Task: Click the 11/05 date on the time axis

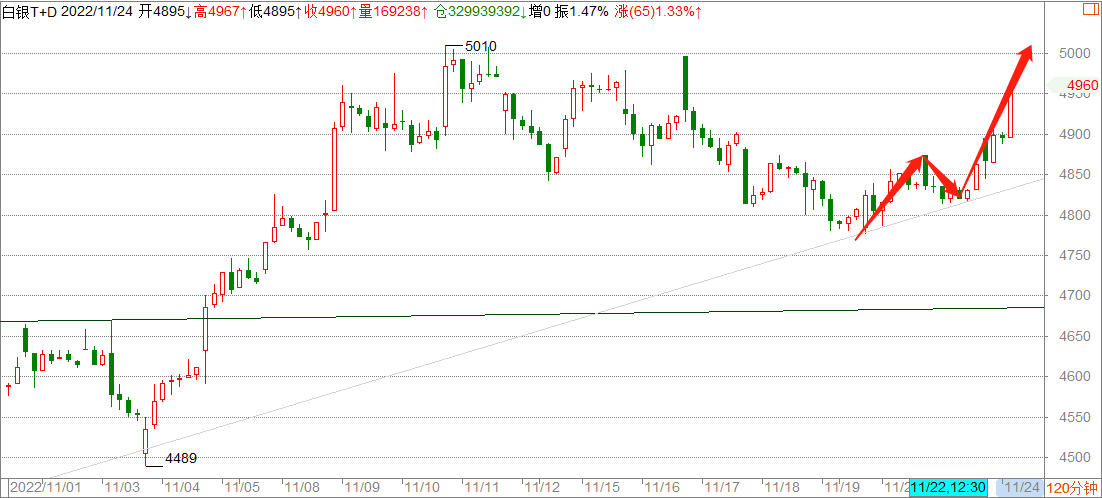Action: point(243,487)
